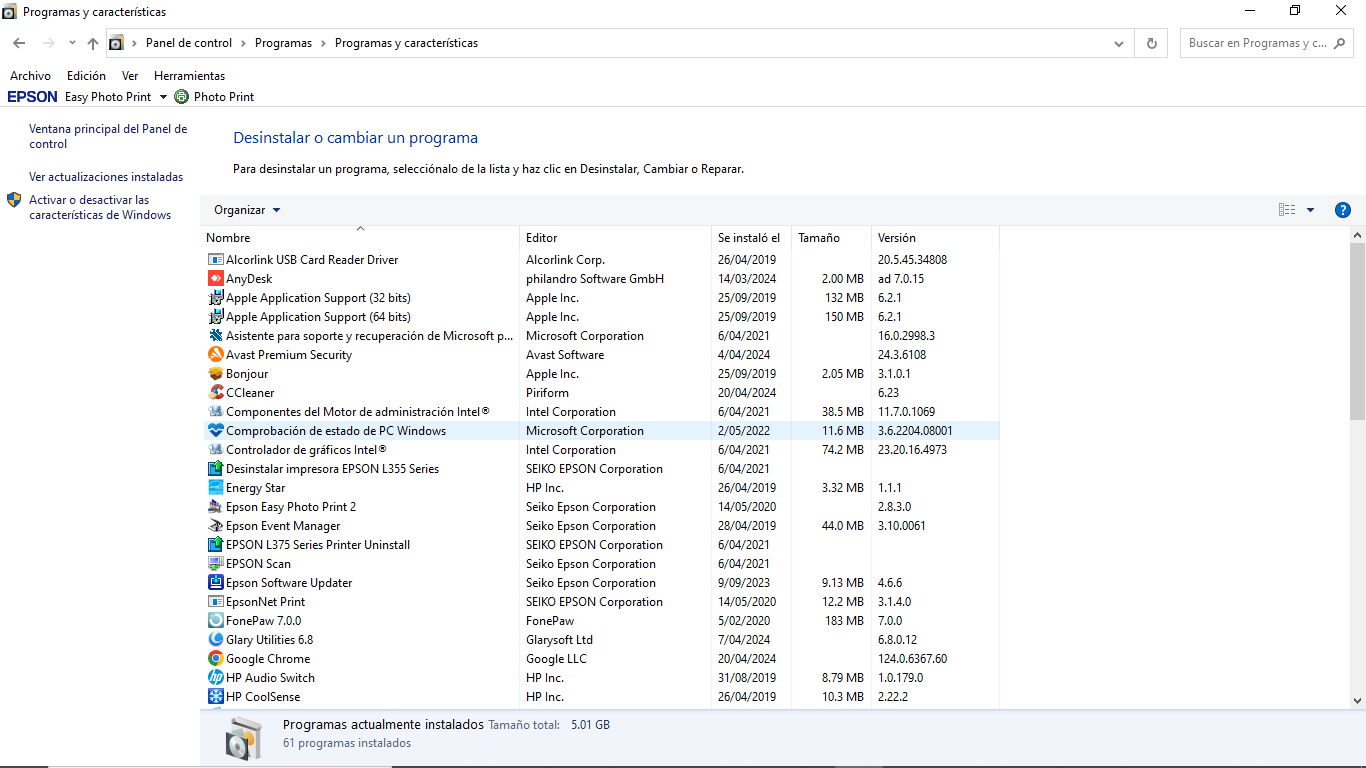Click the AnyDesk program icon

(x=216, y=279)
